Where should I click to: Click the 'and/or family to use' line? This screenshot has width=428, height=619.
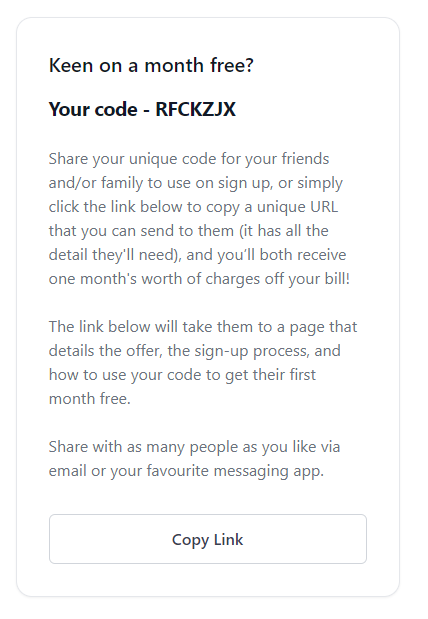(196, 183)
